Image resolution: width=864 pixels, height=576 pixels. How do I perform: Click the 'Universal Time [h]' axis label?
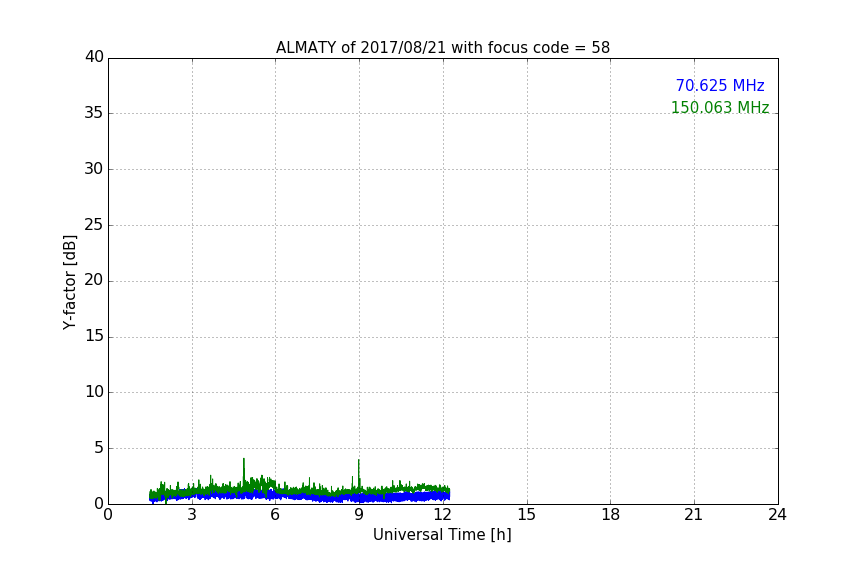442,535
